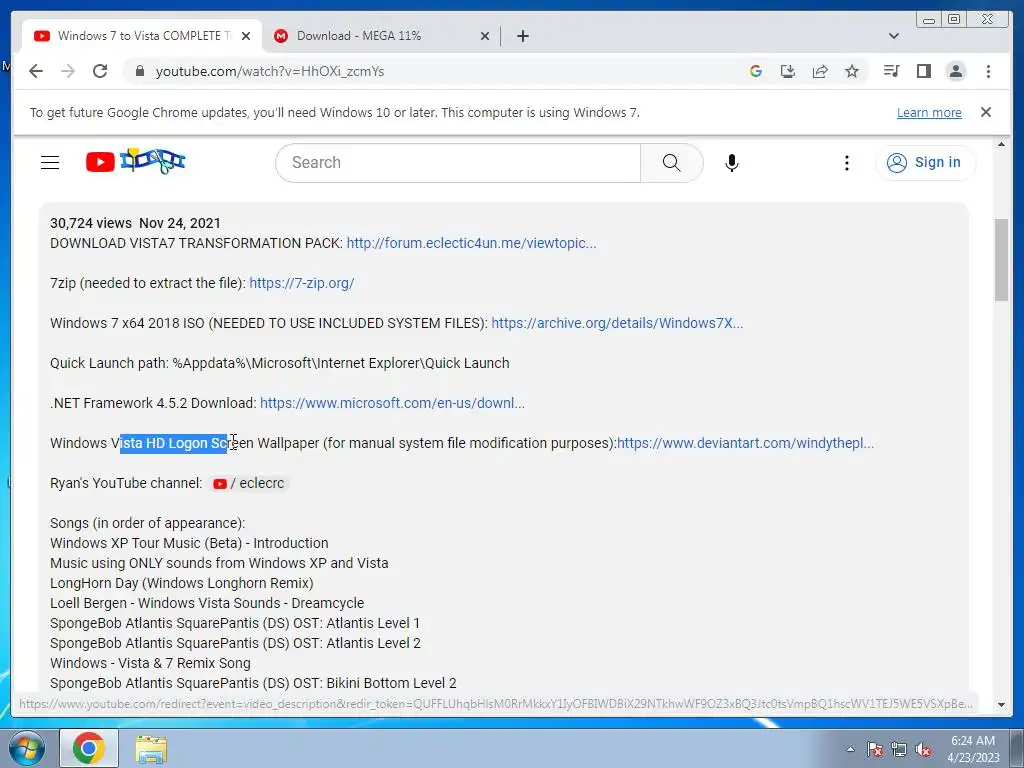This screenshot has width=1024, height=768.
Task: Open the Chrome profile avatar
Action: pyautogui.click(x=955, y=71)
